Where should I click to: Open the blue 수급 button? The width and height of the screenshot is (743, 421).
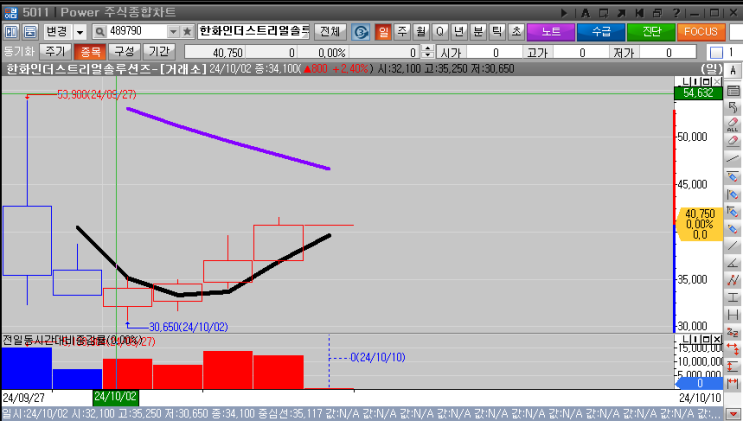[x=601, y=32]
